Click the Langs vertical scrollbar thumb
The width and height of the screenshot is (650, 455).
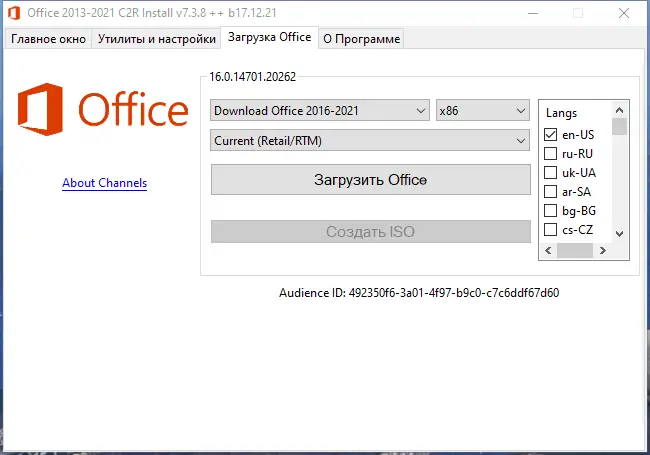[x=619, y=127]
